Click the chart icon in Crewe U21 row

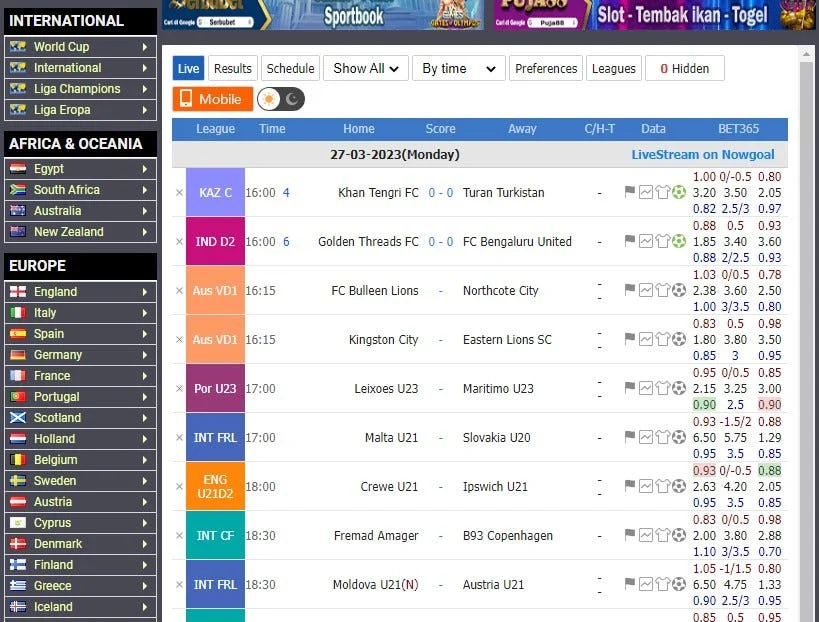point(646,487)
